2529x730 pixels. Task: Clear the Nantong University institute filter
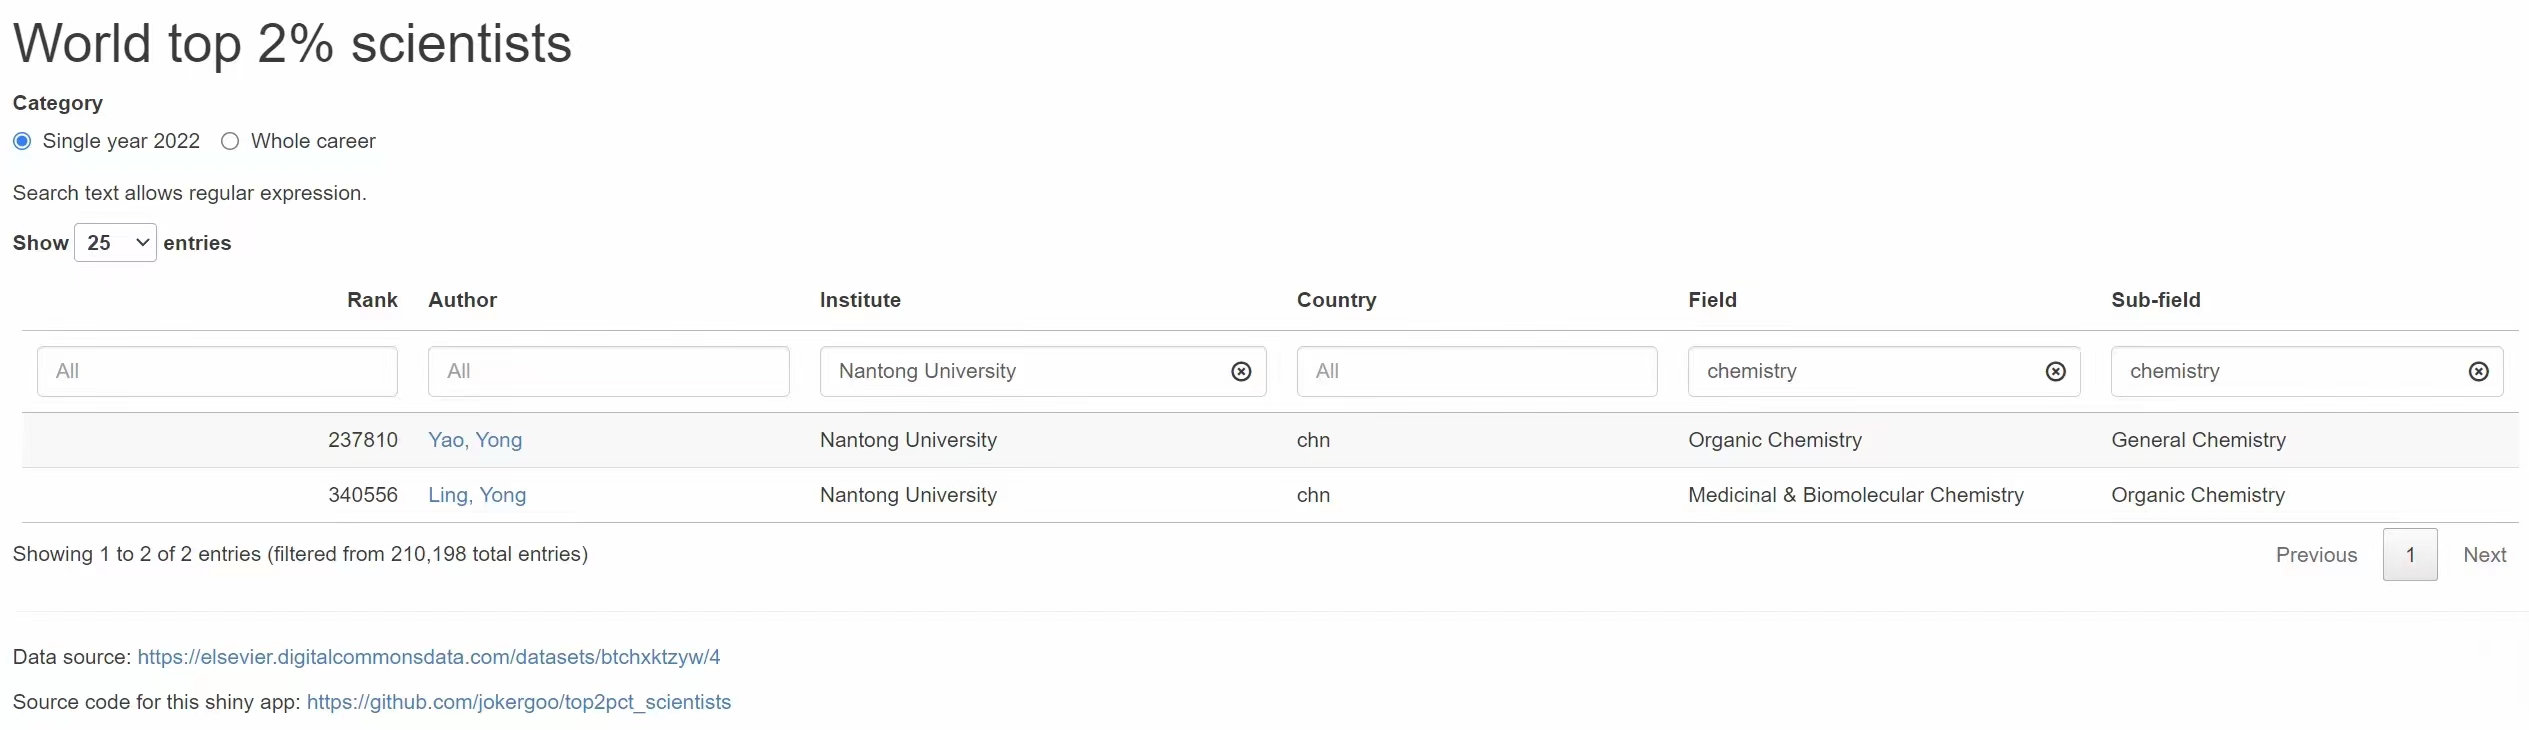[1241, 372]
